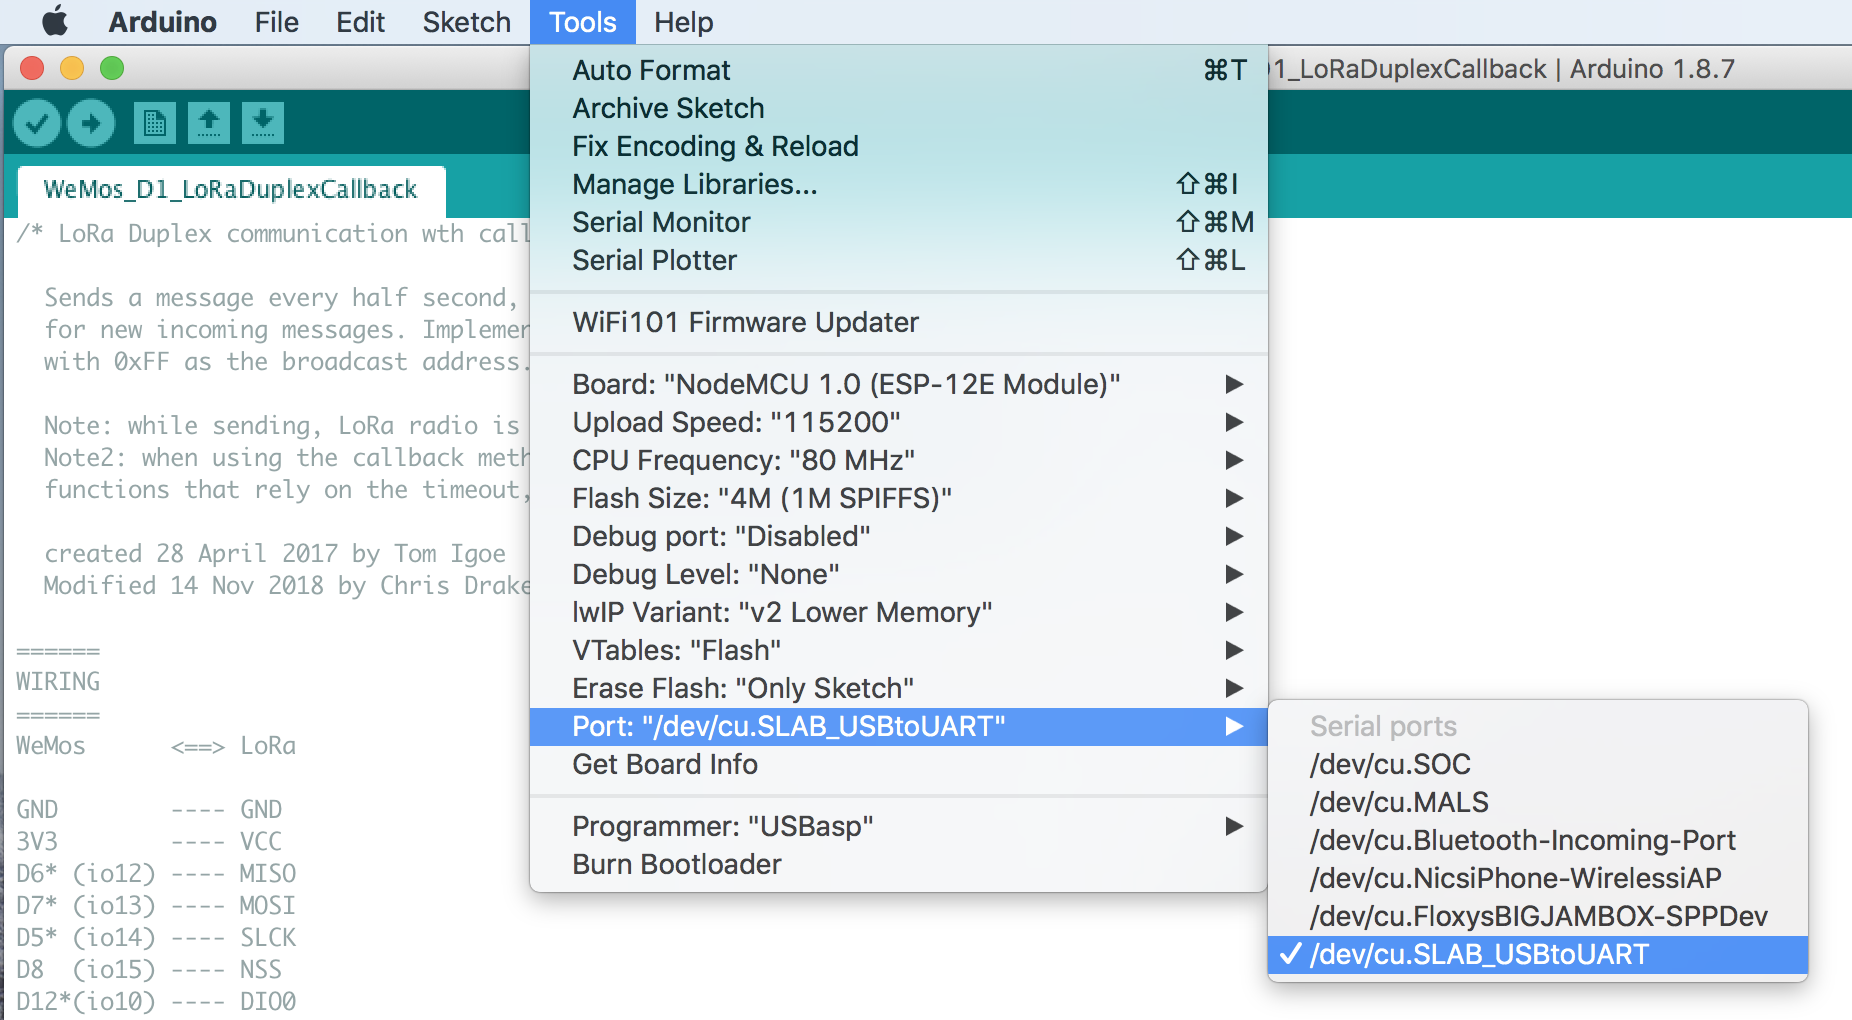Click the 'created 28 April 2017' comment line
The width and height of the screenshot is (1852, 1020).
(275, 553)
